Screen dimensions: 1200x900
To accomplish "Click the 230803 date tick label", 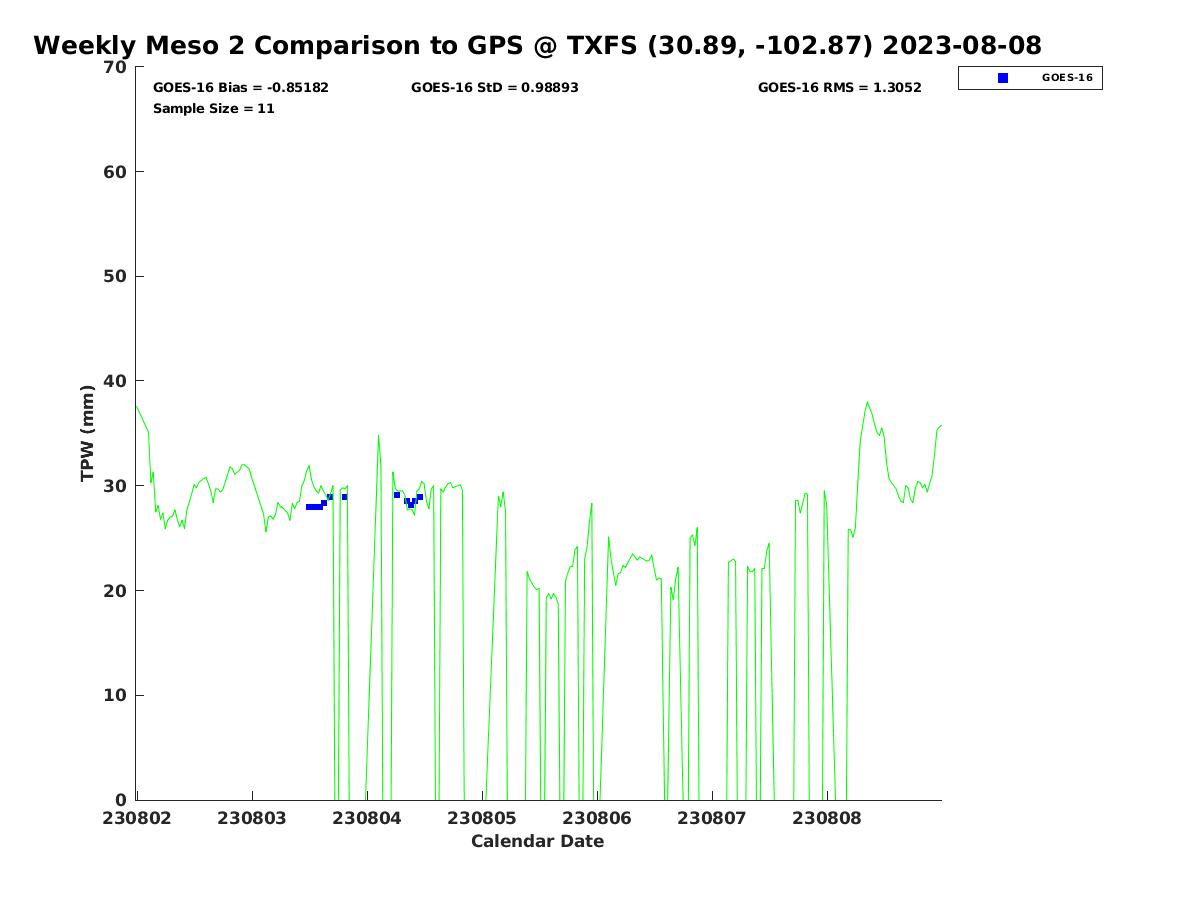I will tap(252, 818).
